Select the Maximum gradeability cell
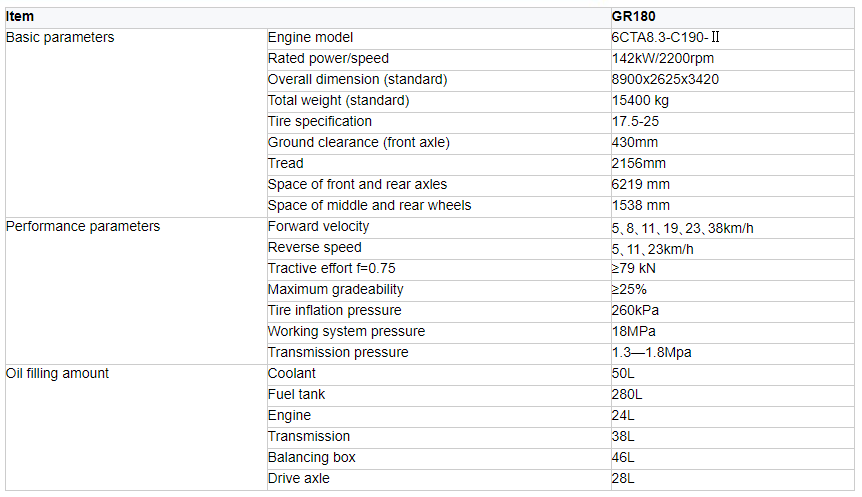The image size is (862, 497). coord(335,289)
